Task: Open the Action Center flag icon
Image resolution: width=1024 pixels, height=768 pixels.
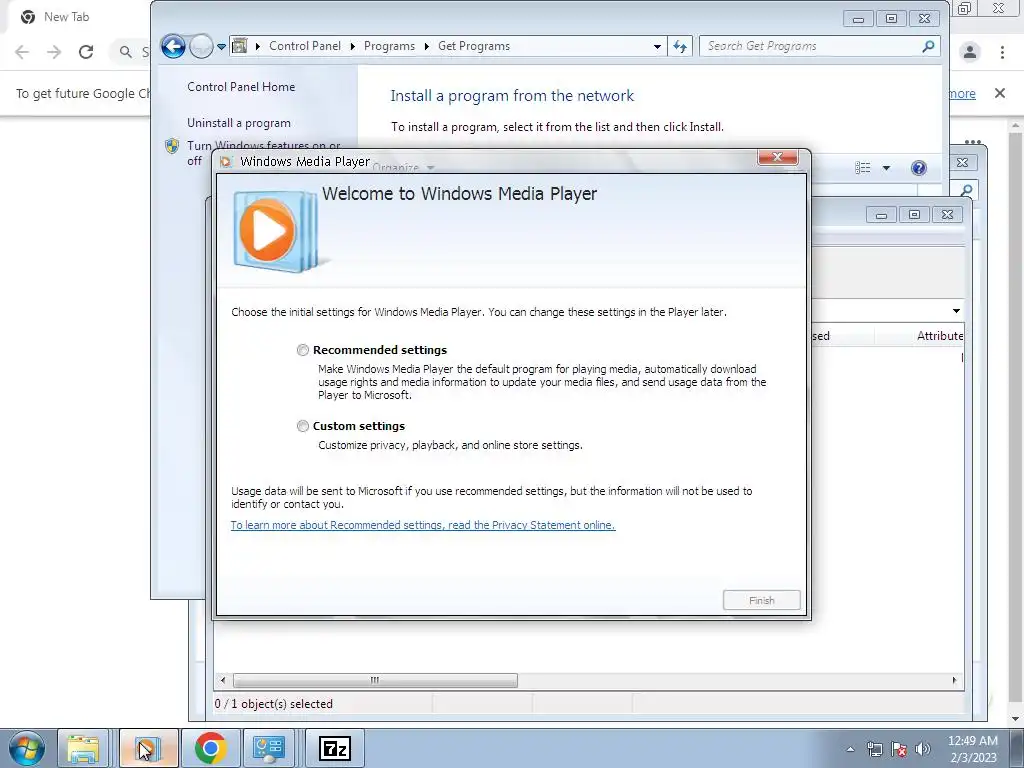Action: click(899, 749)
